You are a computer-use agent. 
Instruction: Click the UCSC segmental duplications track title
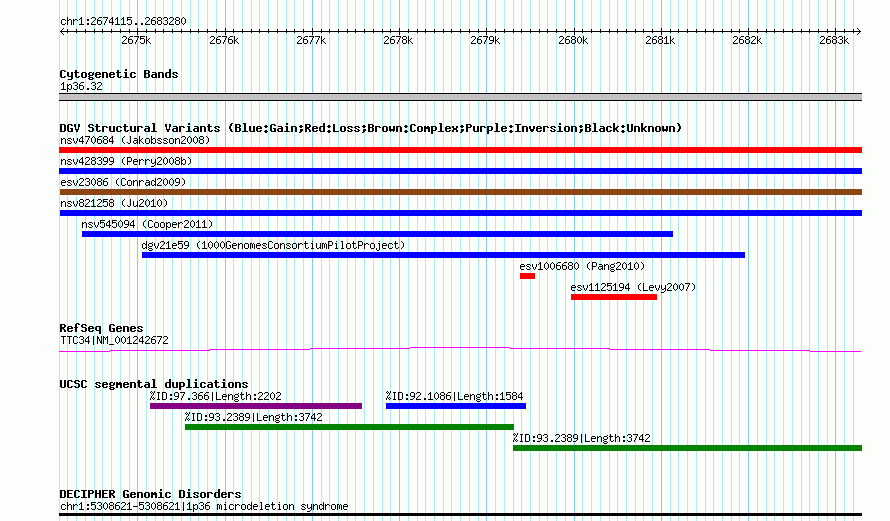[x=154, y=384]
